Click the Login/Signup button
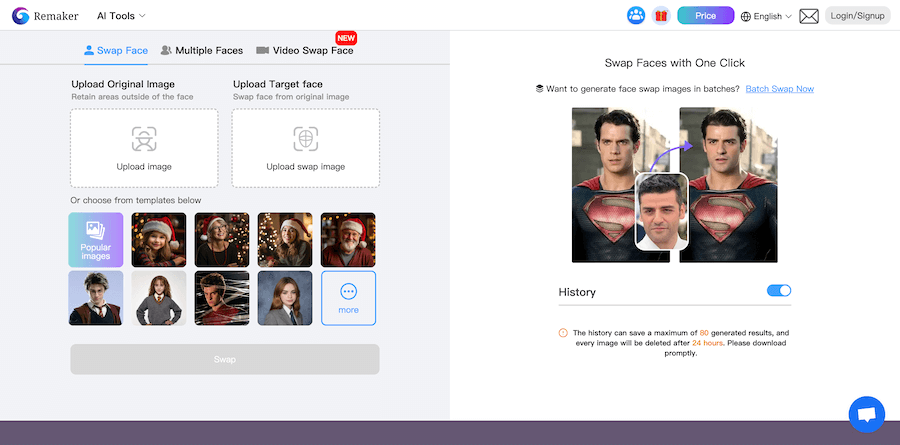Screen dimensions: 900x445 [x=858, y=16]
